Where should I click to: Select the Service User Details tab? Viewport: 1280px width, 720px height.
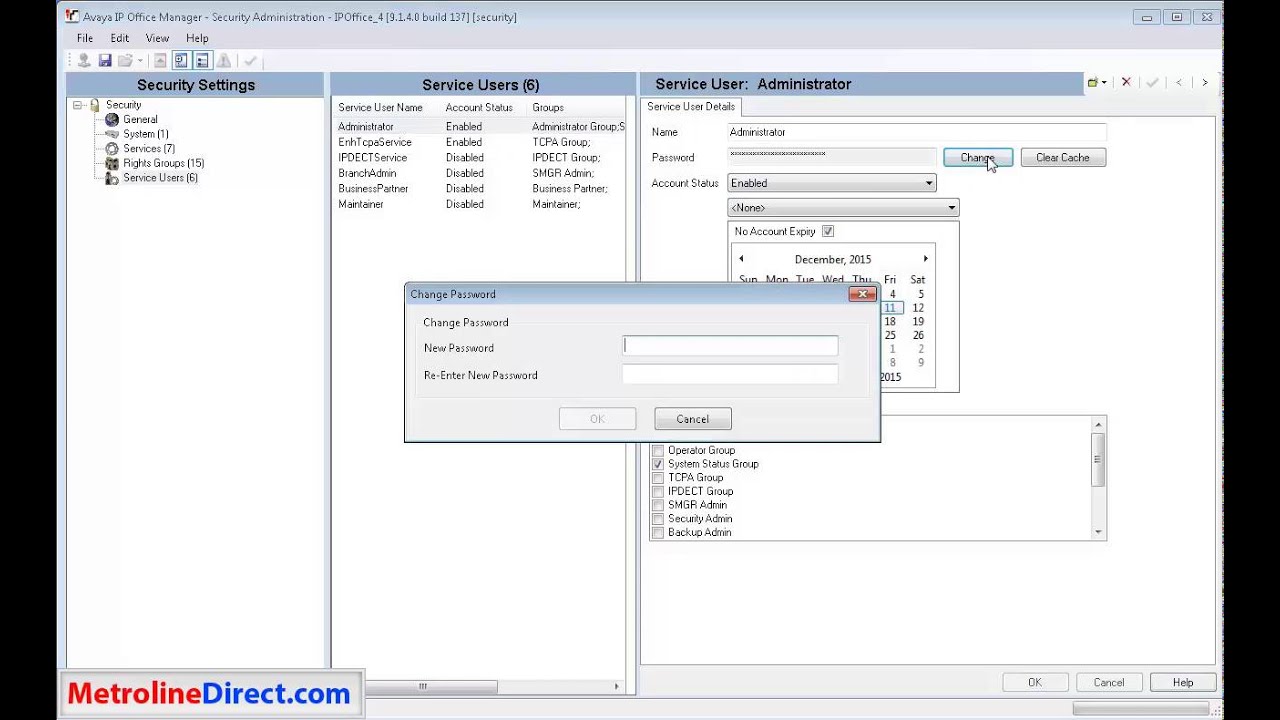(x=691, y=107)
